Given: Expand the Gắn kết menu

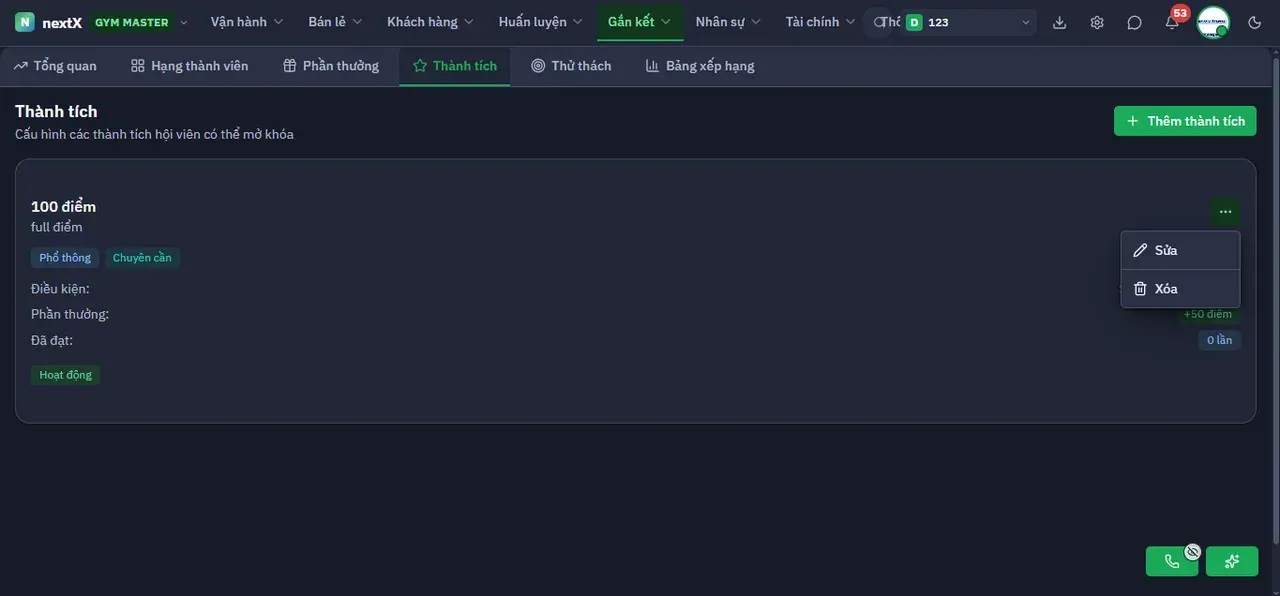Looking at the screenshot, I should click(640, 22).
